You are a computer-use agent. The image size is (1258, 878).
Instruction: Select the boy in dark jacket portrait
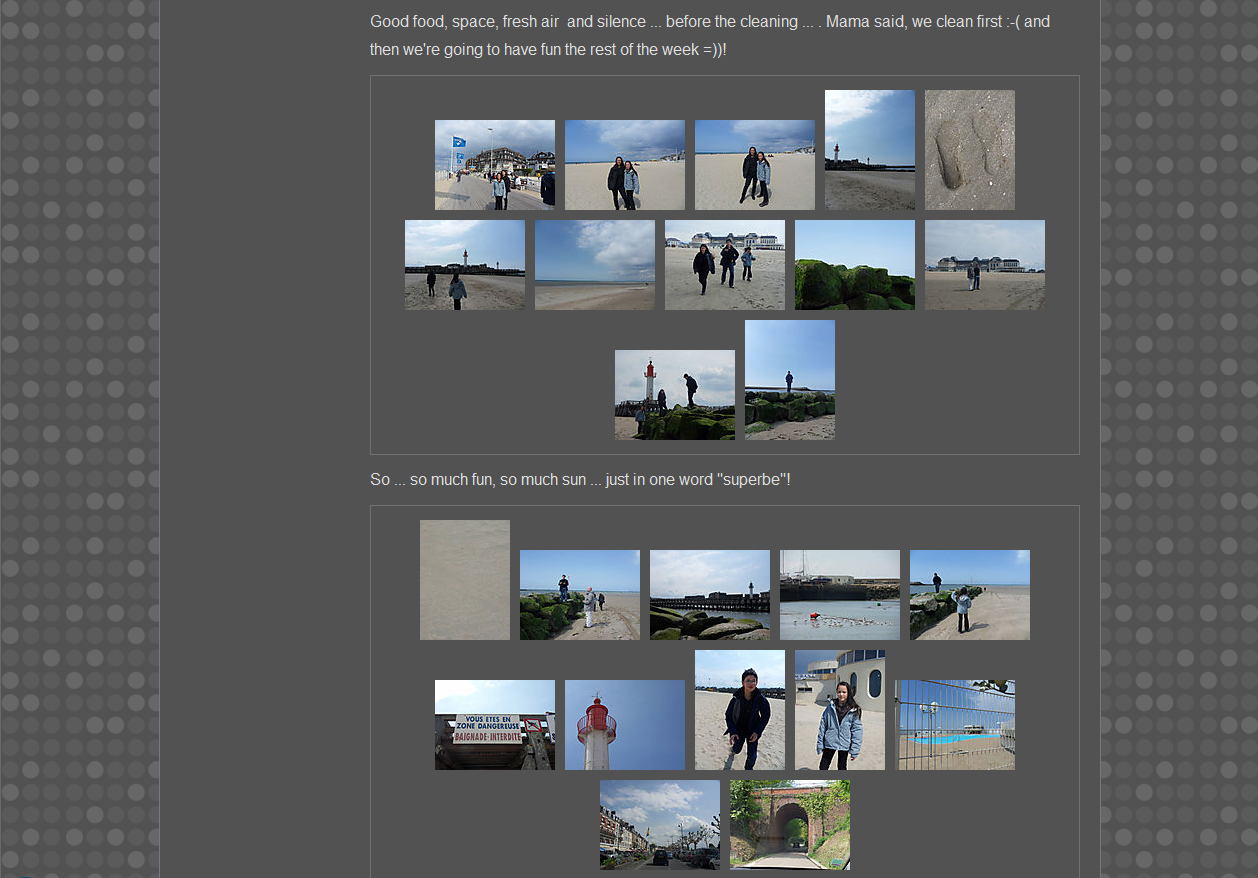(739, 710)
